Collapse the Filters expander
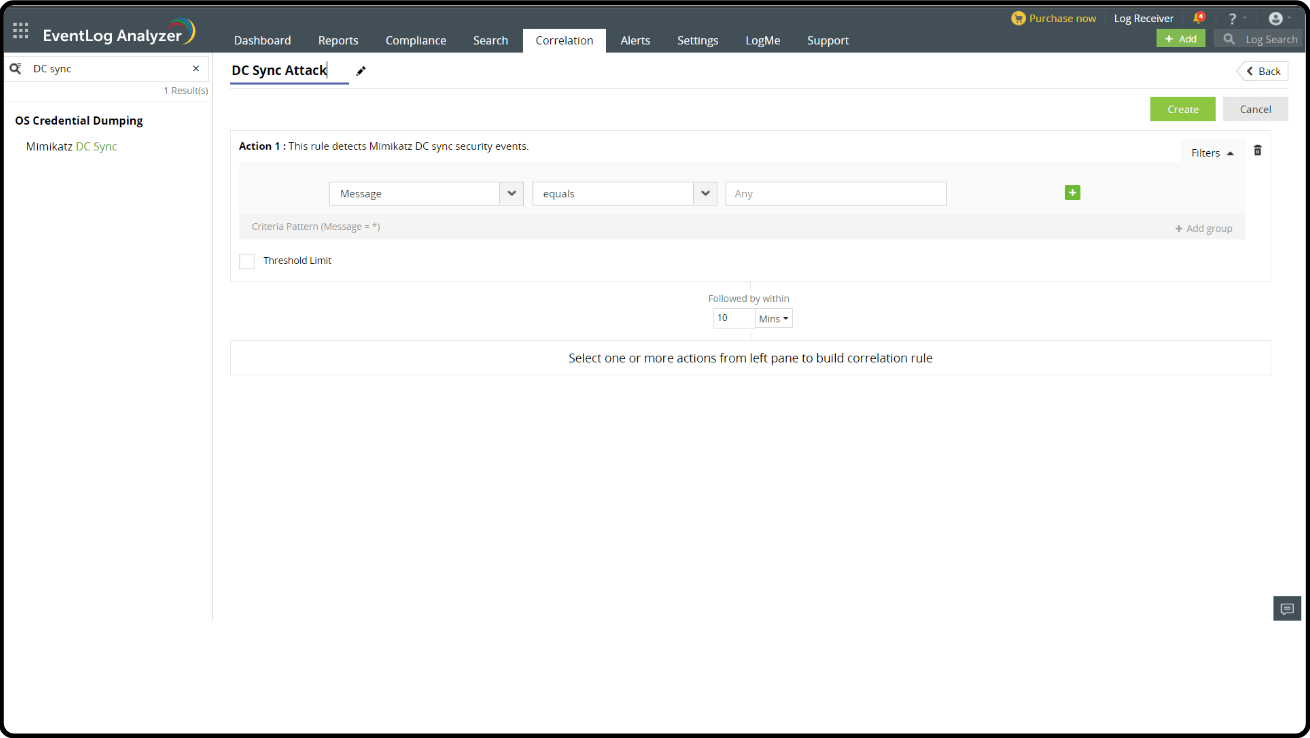Viewport: 1310px width, 738px height. point(1212,153)
